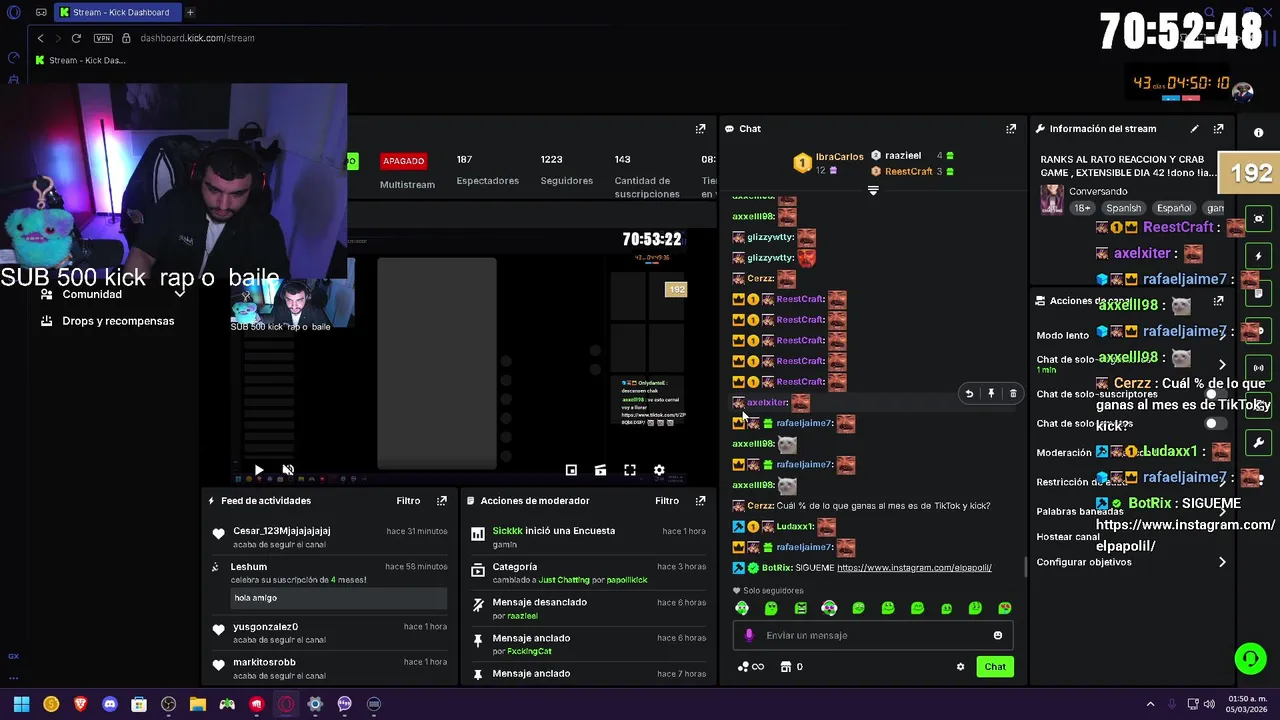Viewport: 1280px width, 720px height.
Task: Expand the Chat de solo-seguidores option
Action: (x=1222, y=364)
